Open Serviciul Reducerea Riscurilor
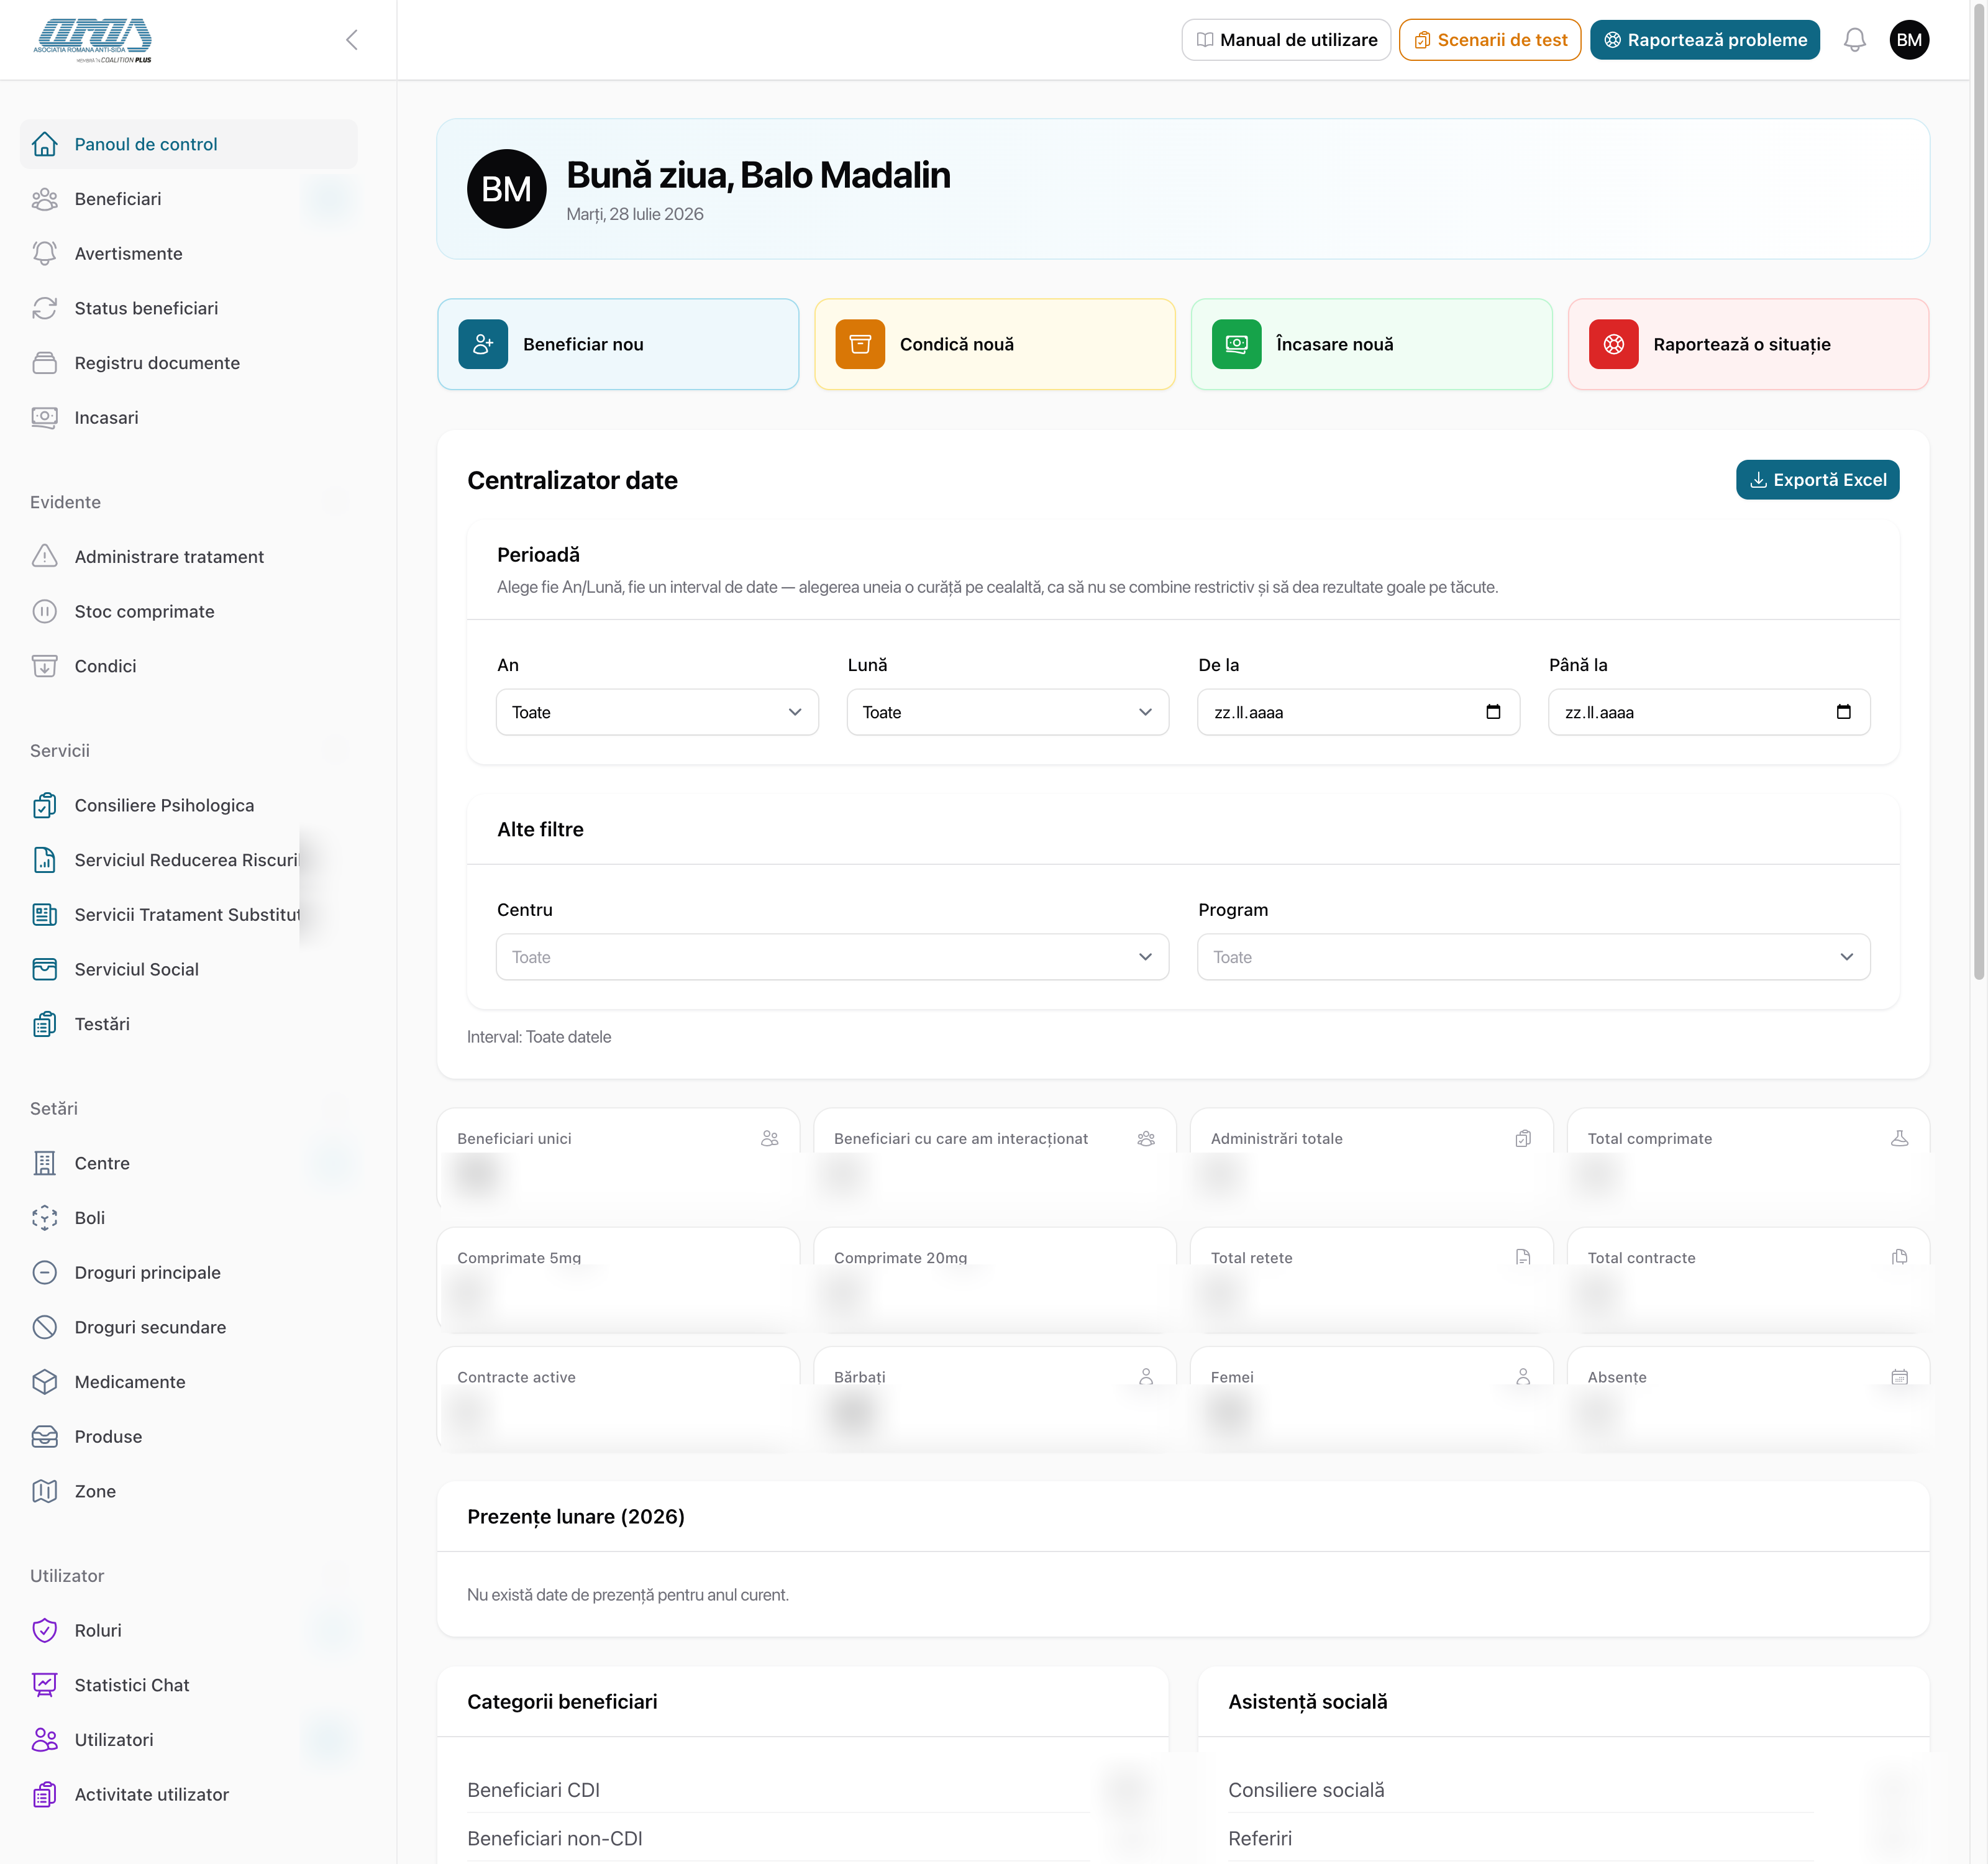Image resolution: width=1988 pixels, height=1864 pixels. (x=188, y=860)
